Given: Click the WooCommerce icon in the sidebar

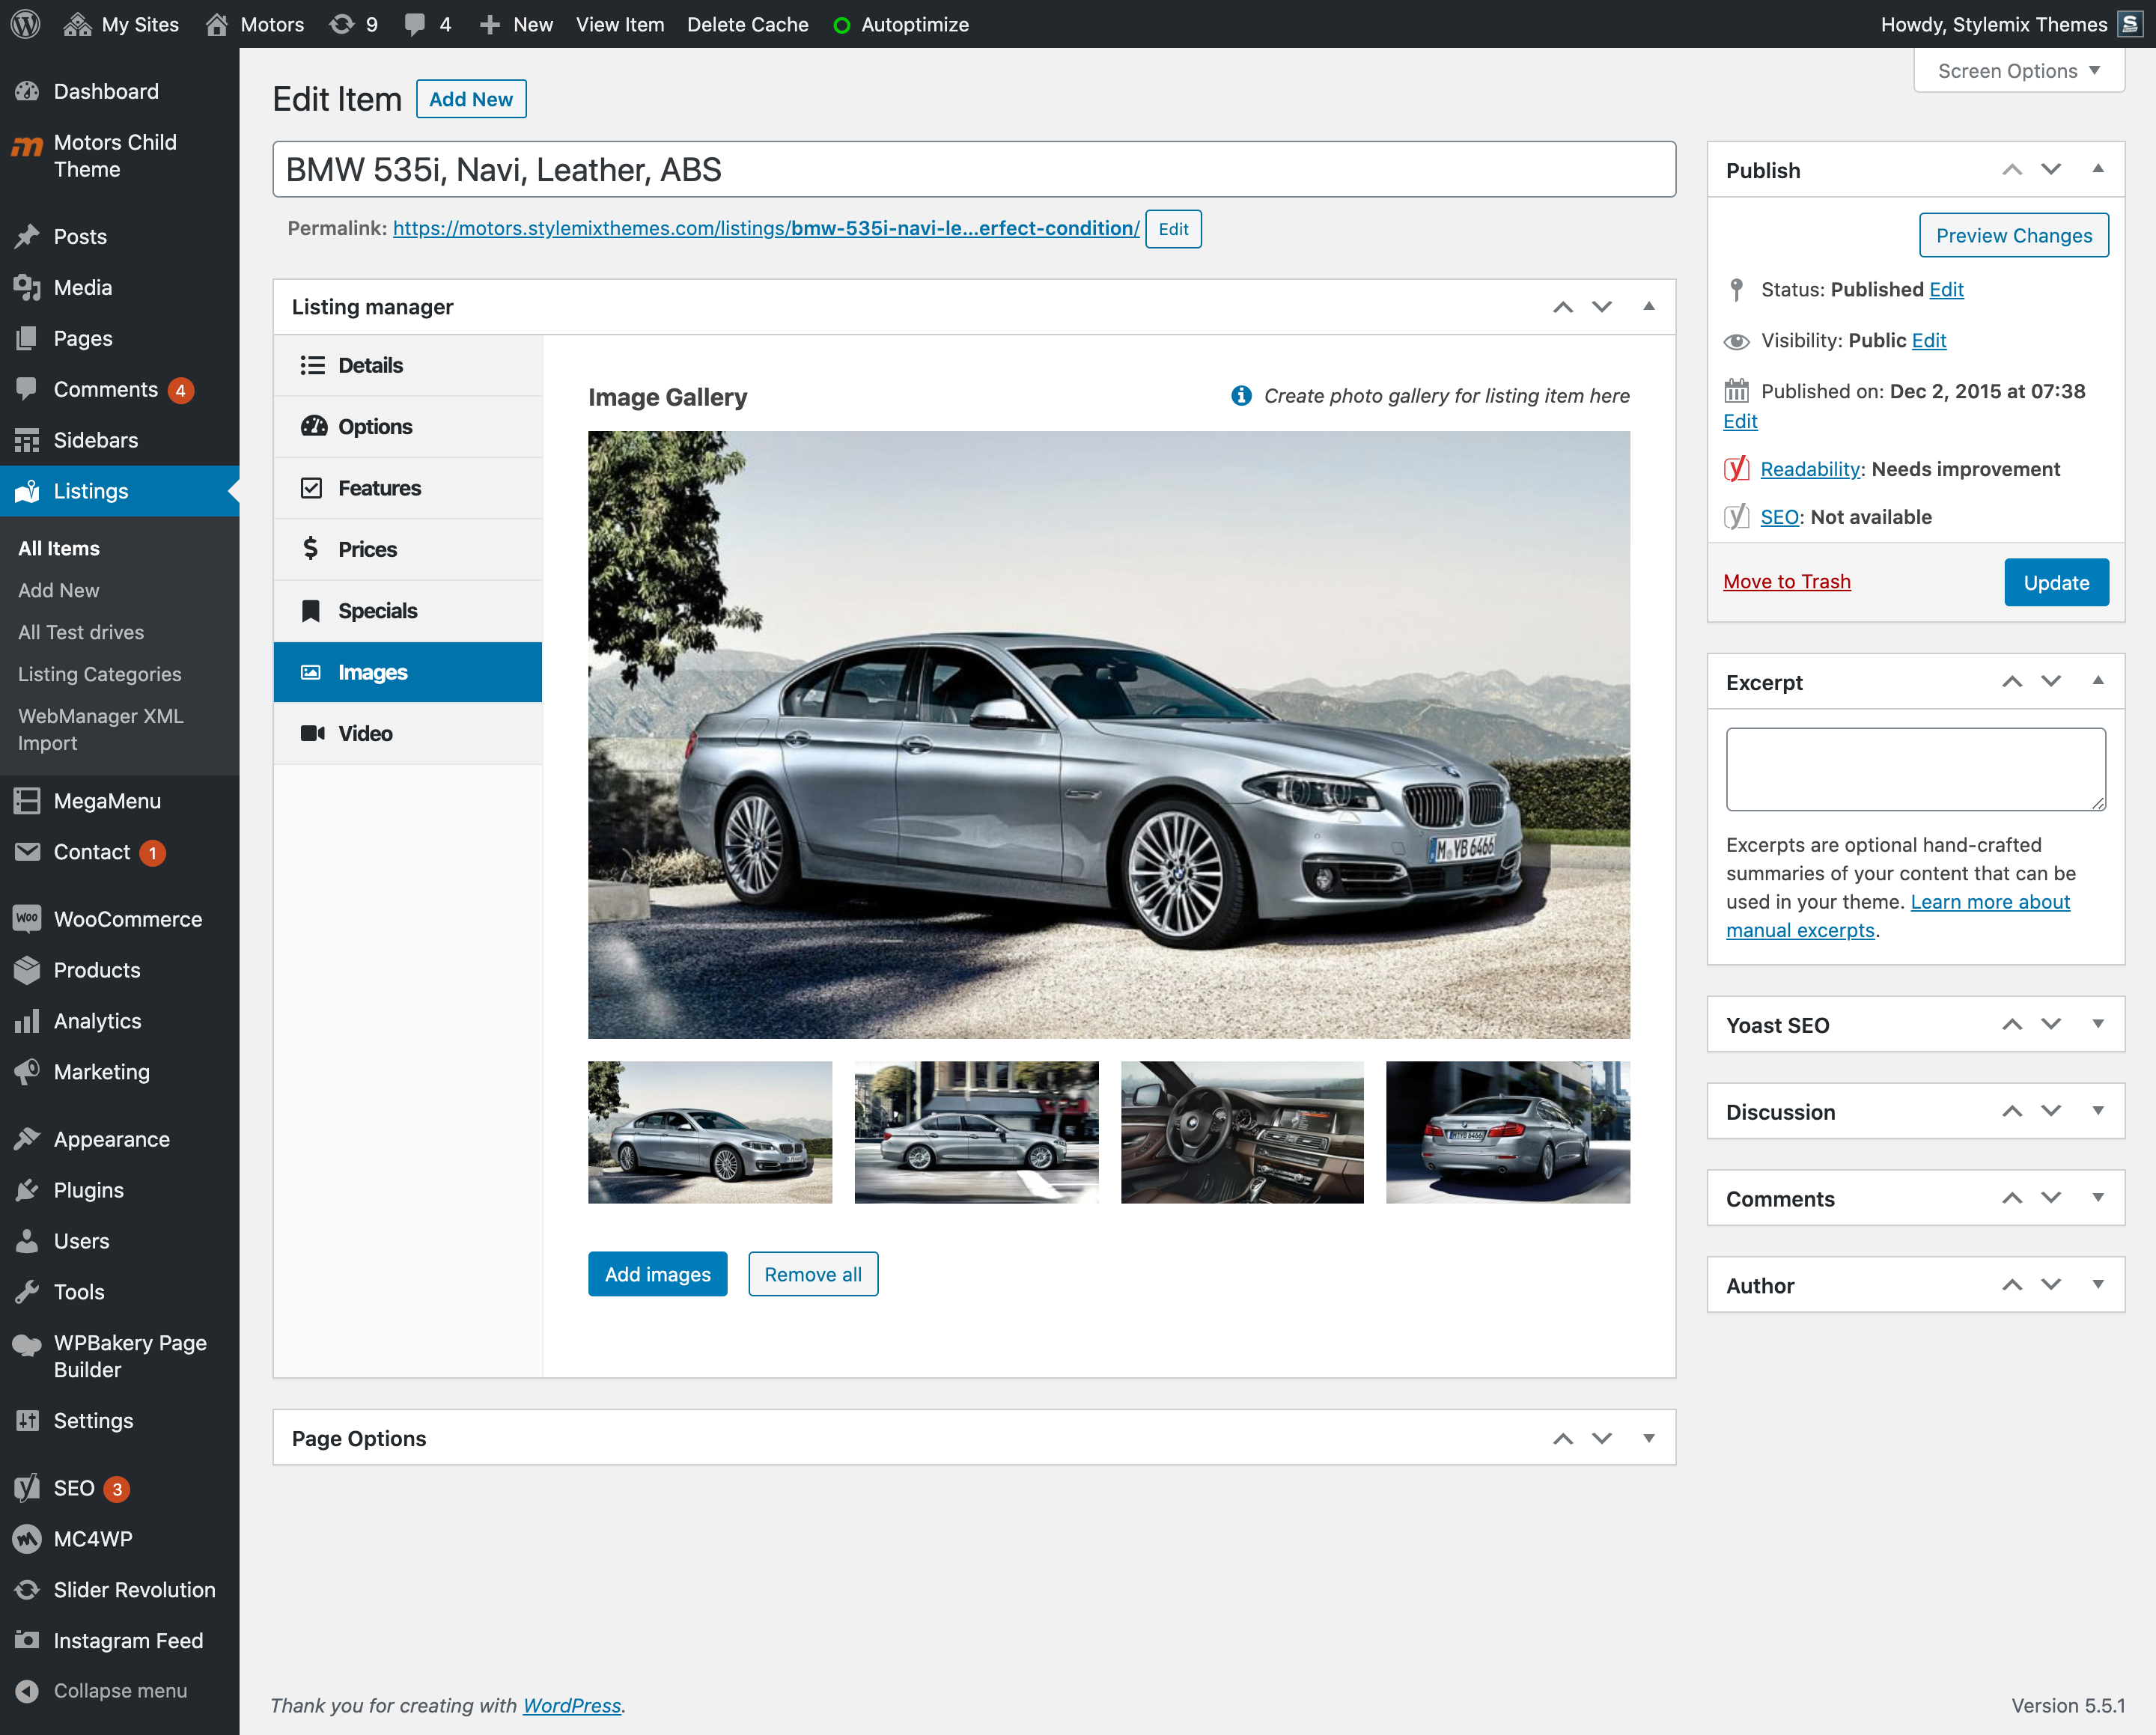Looking at the screenshot, I should click(x=27, y=918).
